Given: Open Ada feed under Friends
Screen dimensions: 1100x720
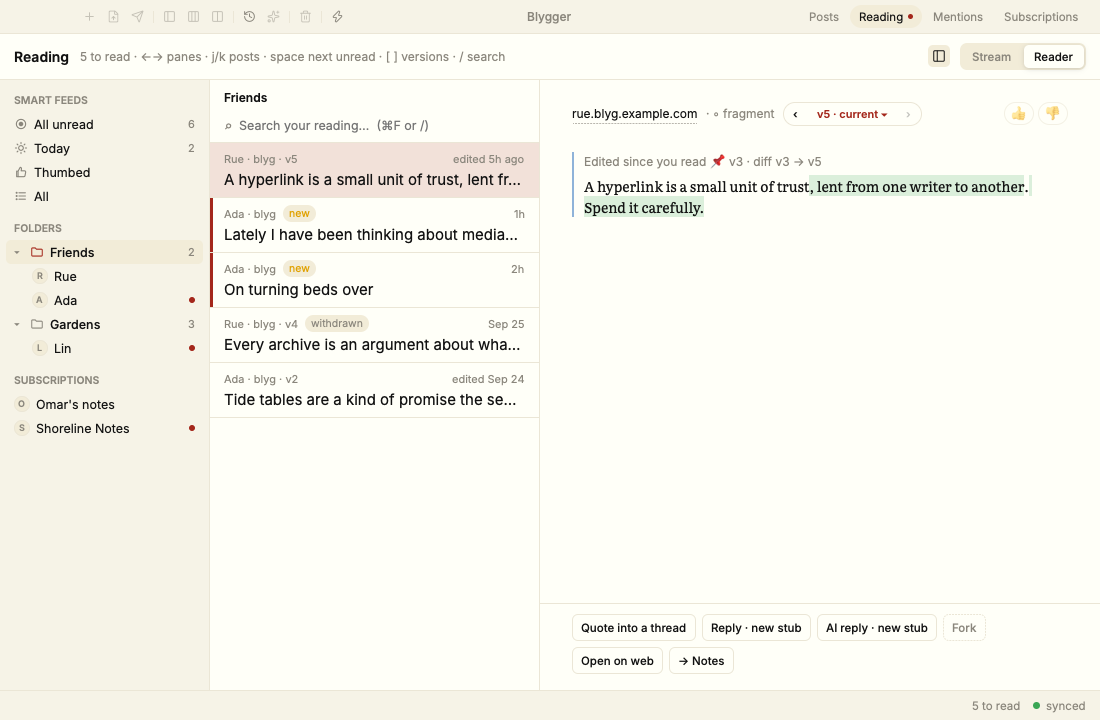Looking at the screenshot, I should pos(105,300).
